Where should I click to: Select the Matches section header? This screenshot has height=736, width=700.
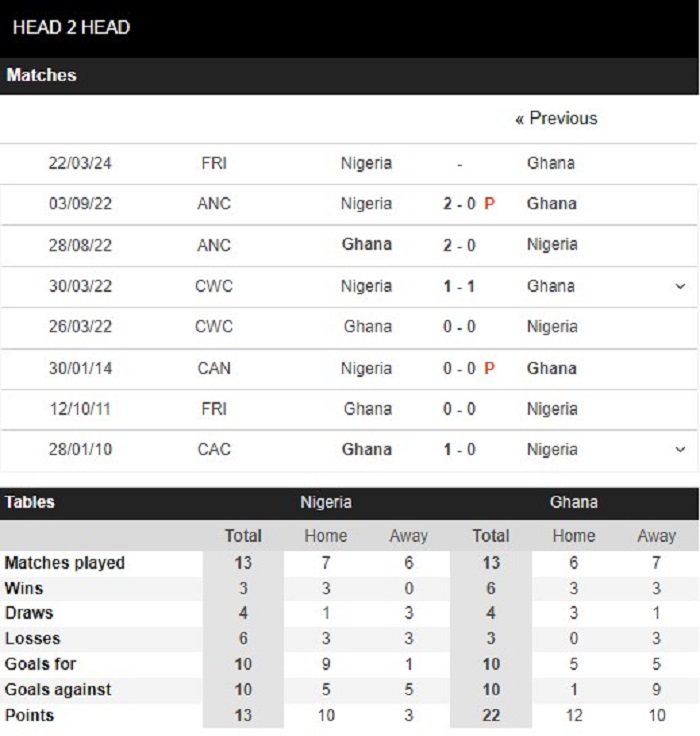[41, 75]
